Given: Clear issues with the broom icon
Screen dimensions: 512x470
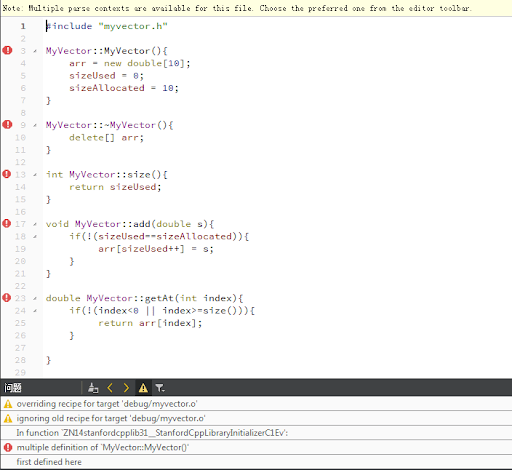Looking at the screenshot, I should pyautogui.click(x=93, y=388).
